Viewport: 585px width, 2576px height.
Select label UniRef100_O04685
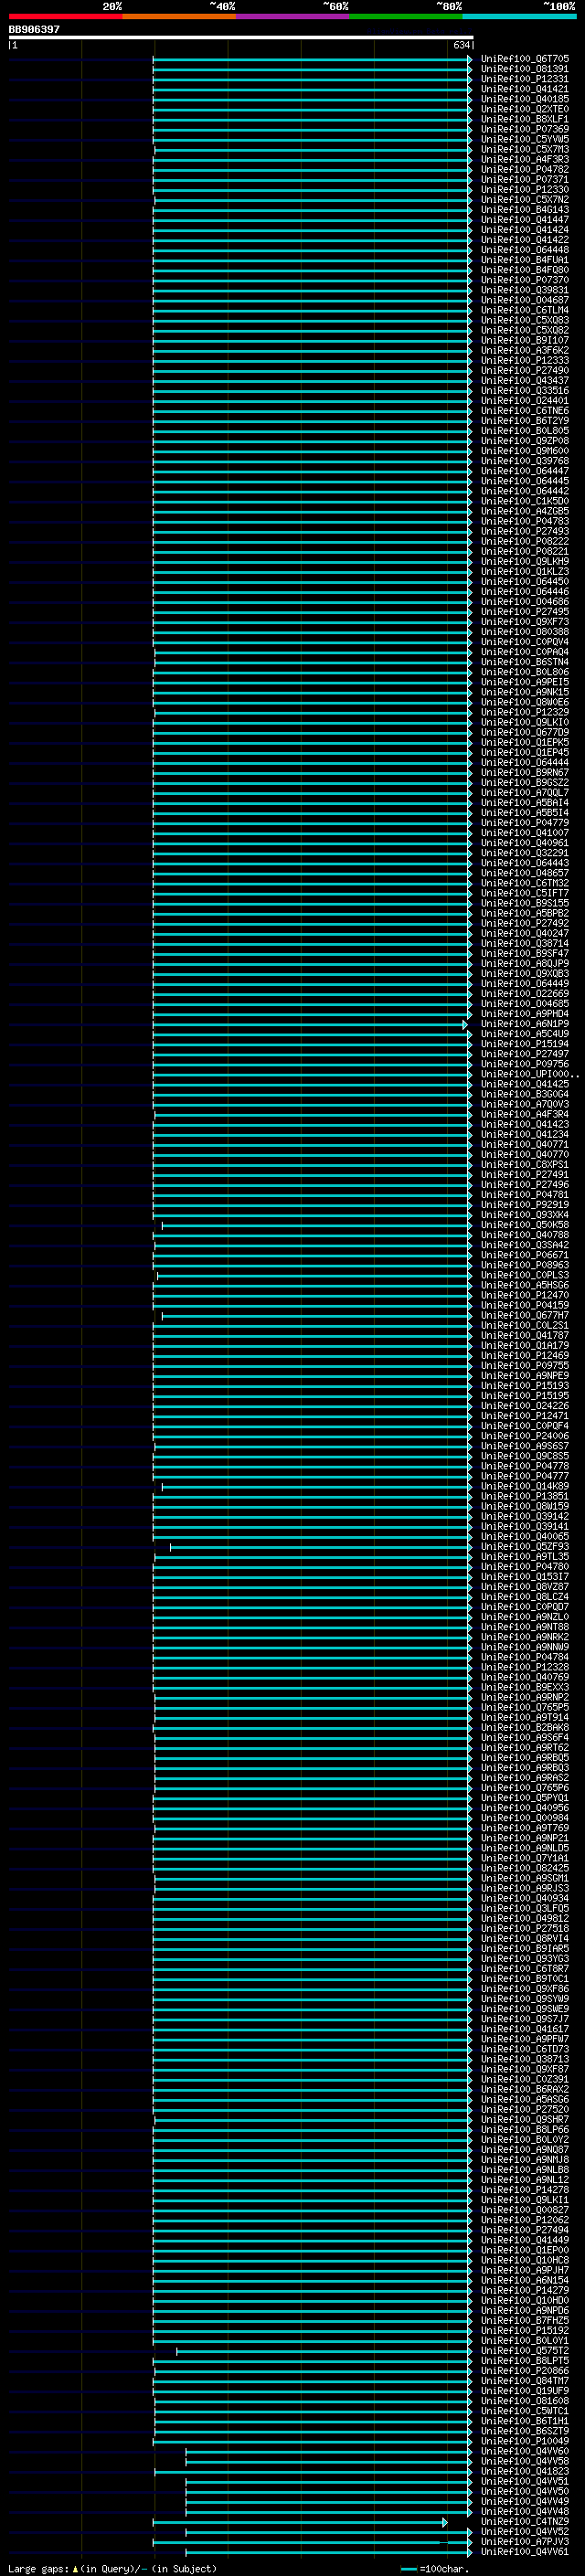pyautogui.click(x=524, y=1004)
